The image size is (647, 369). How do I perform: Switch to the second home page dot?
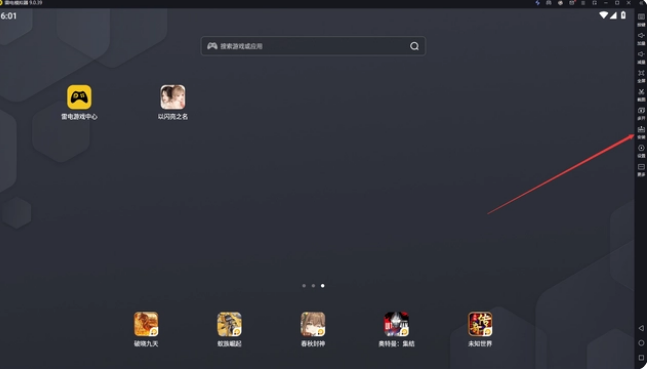pos(313,286)
